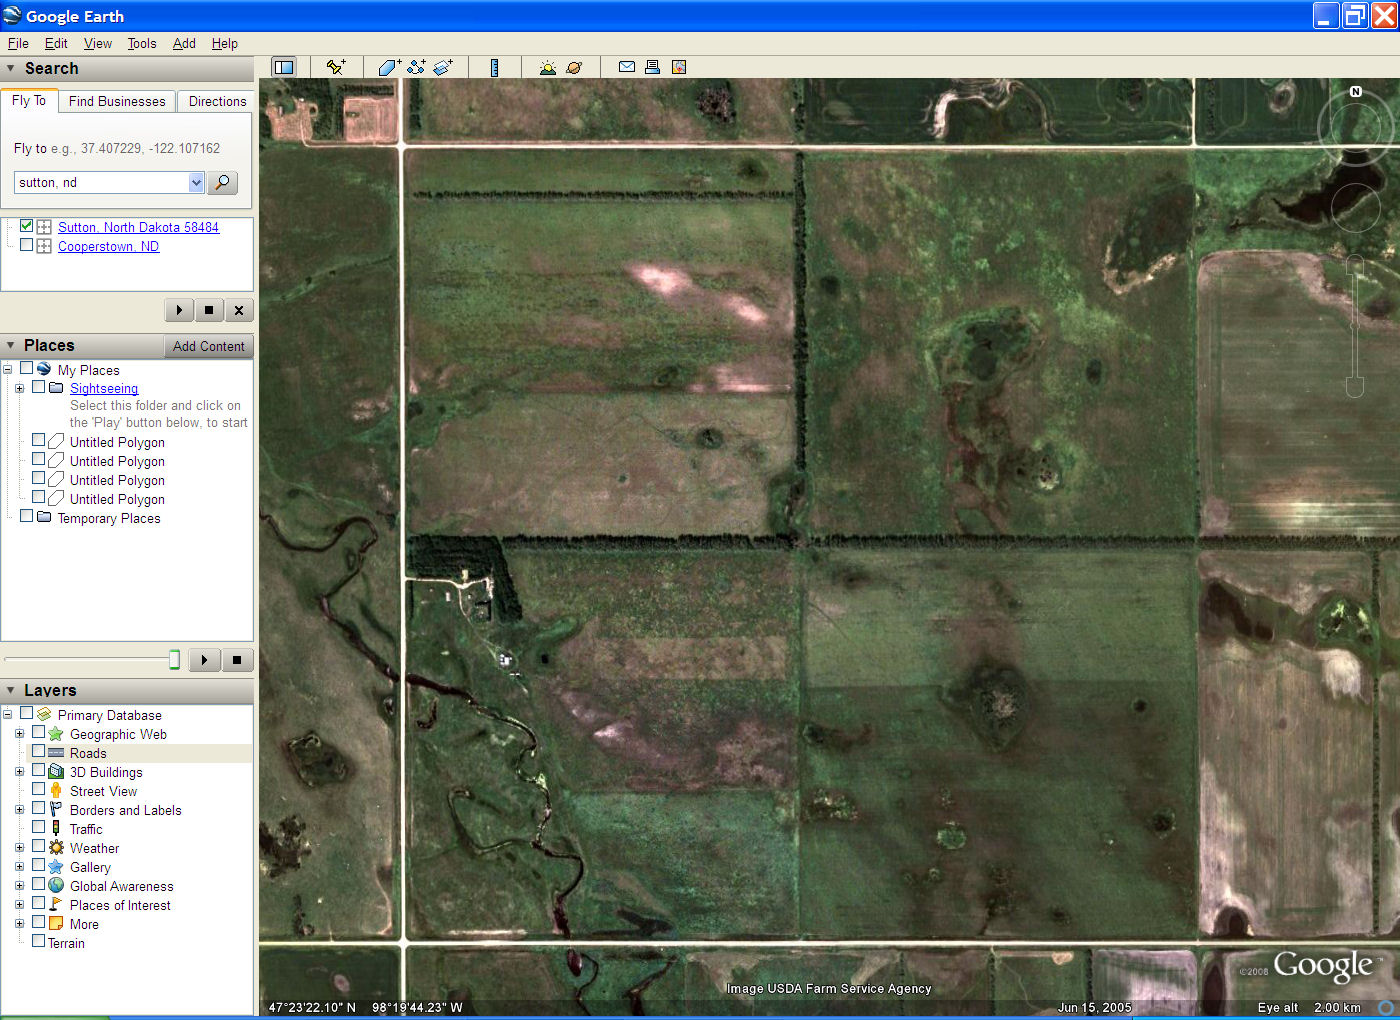Screen dimensions: 1400x1020
Task: Enable the Street View layer checkbox
Action: click(x=38, y=790)
